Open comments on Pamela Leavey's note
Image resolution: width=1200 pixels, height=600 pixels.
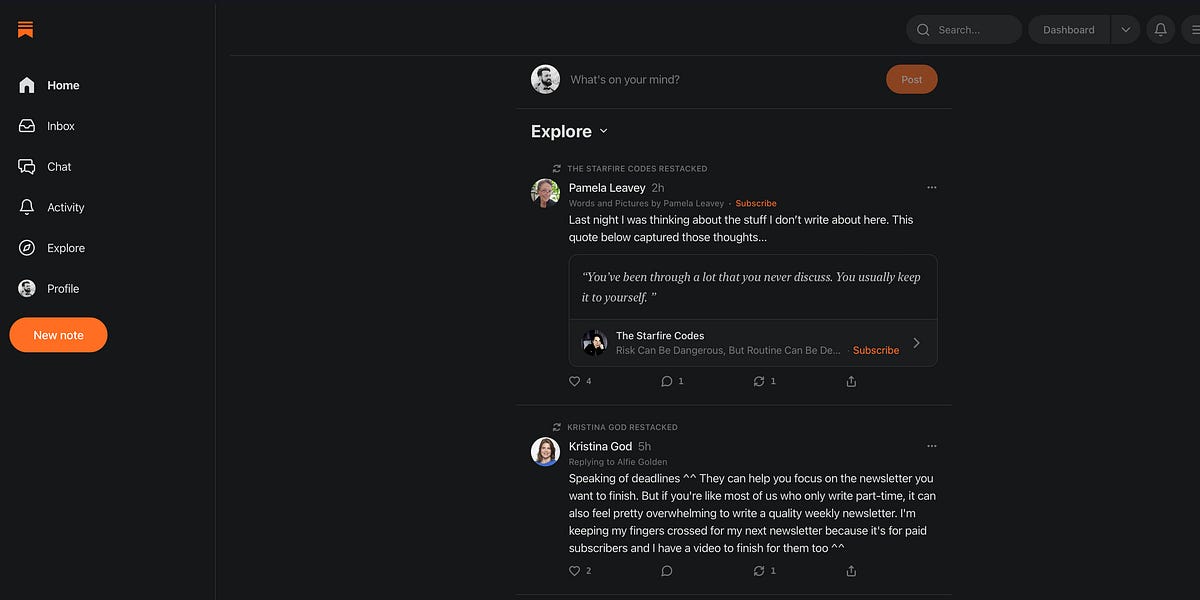coord(666,381)
